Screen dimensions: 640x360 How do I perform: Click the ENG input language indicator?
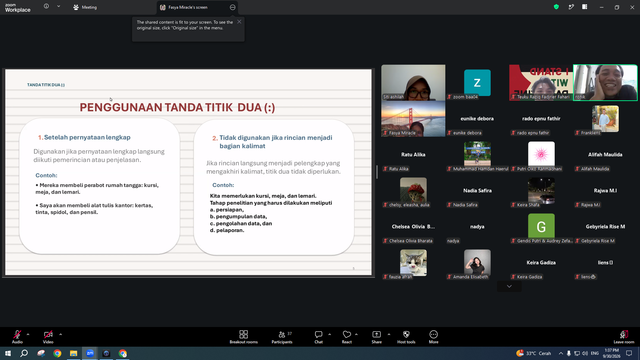point(595,353)
